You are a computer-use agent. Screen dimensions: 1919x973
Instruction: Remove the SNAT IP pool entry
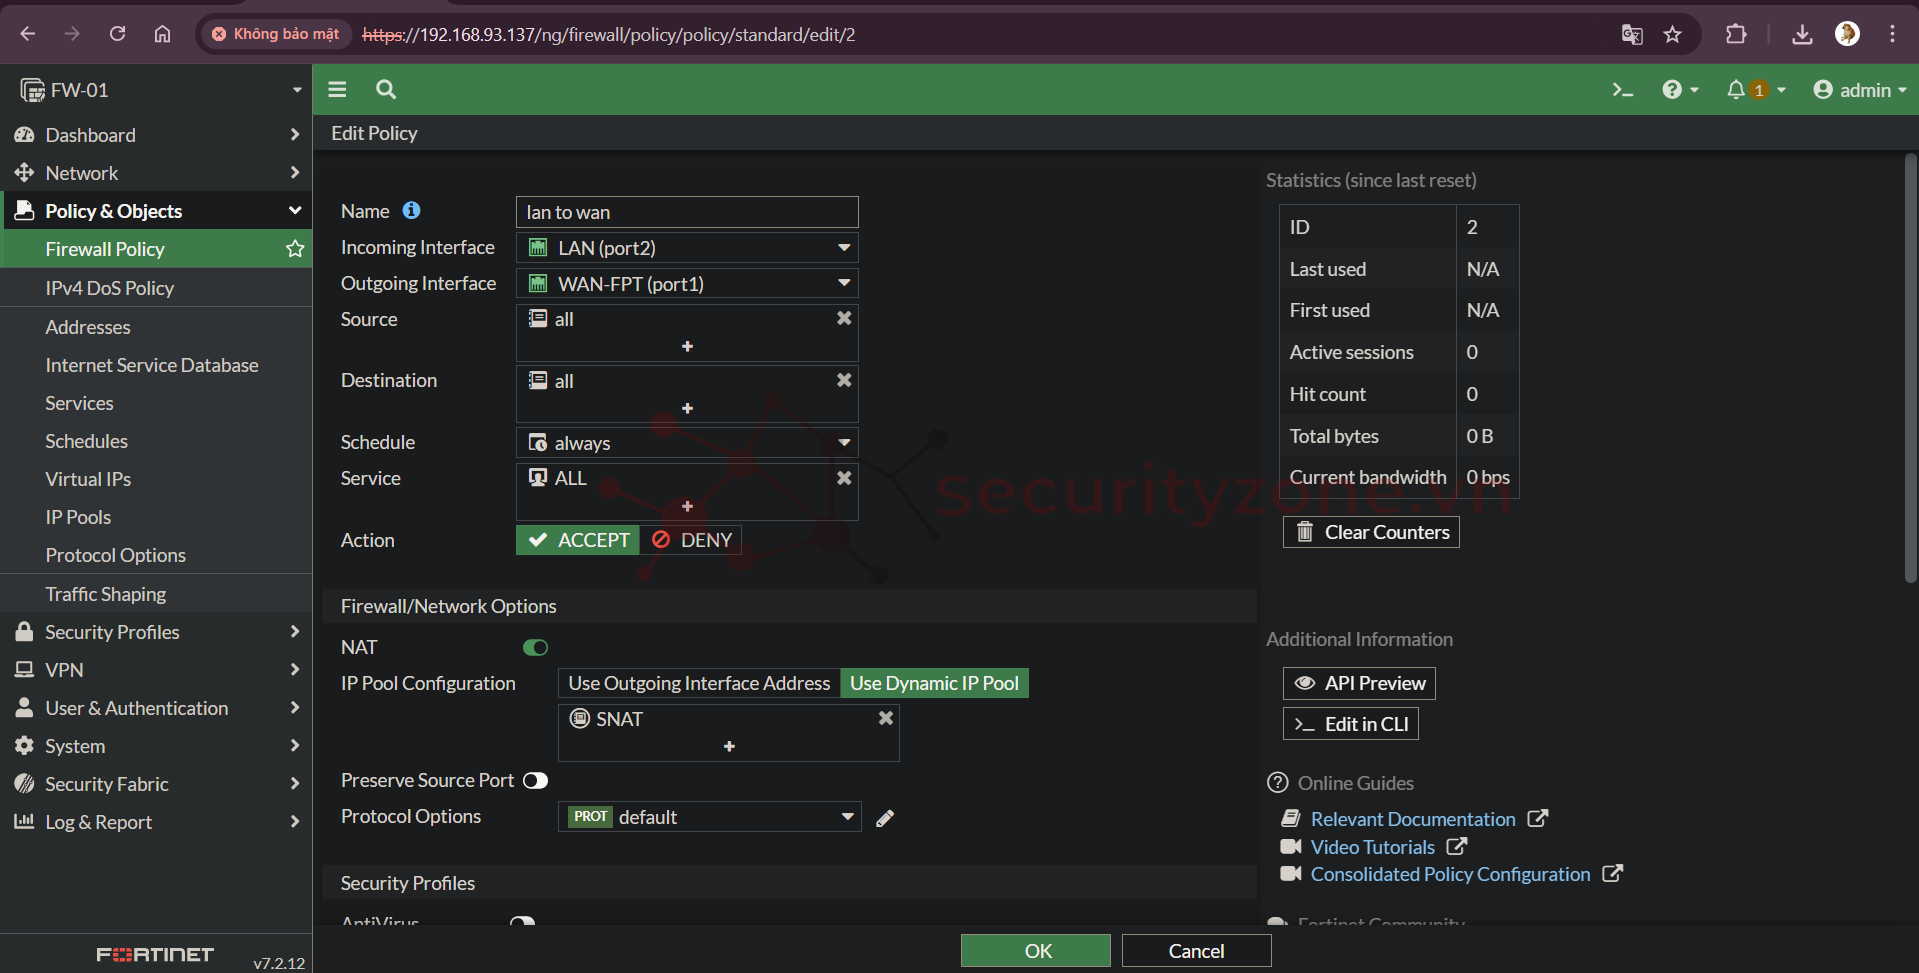coord(885,719)
